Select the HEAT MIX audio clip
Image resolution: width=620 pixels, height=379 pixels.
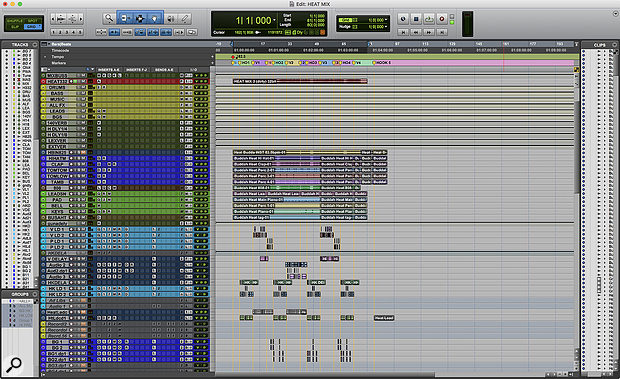(300, 81)
